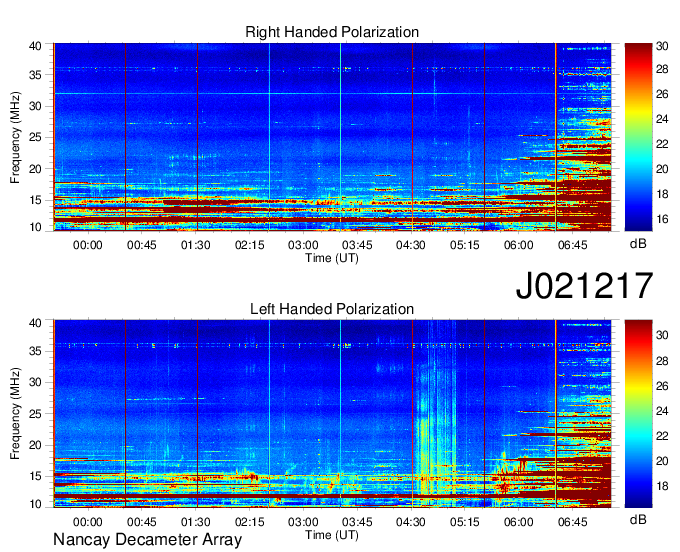Click the "26" value on the right-handed dB color bar
680x552 pixels.
tap(662, 94)
